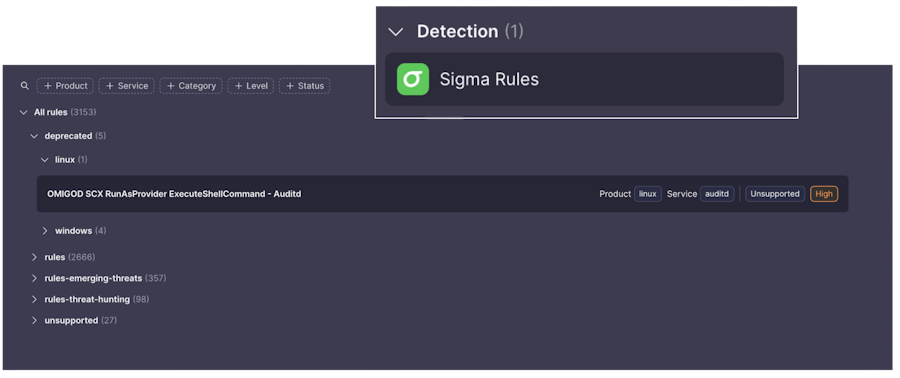900x378 pixels.
Task: Expand the unsupported folder
Action: point(34,320)
